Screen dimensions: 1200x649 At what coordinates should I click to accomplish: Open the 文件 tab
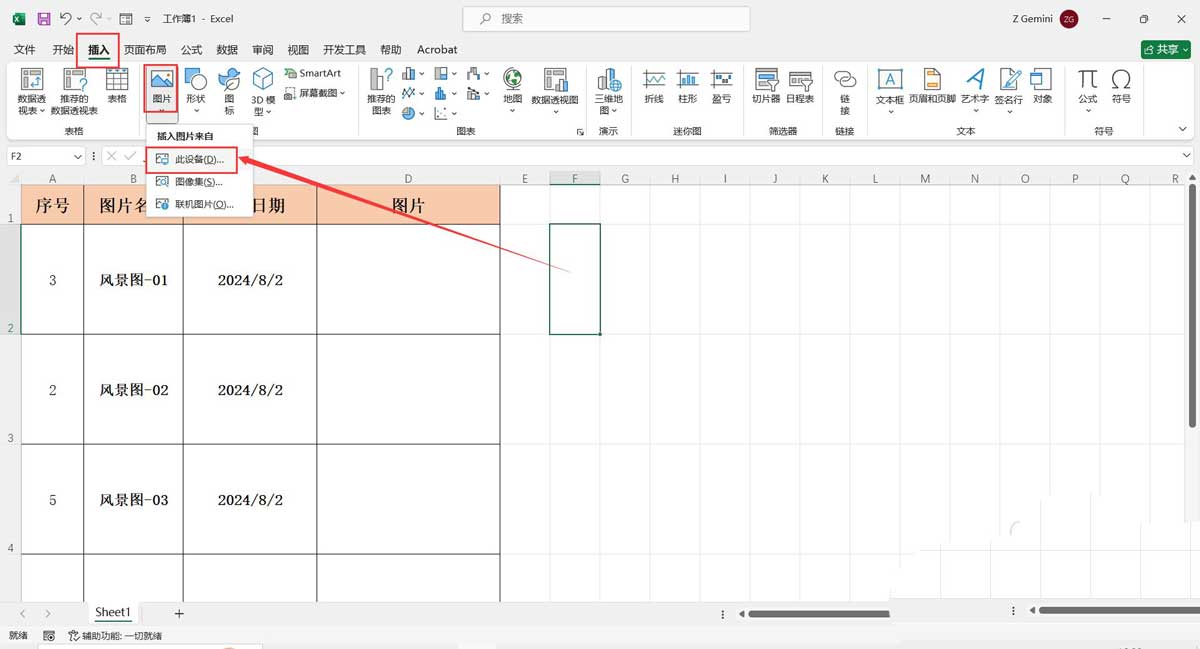click(25, 49)
